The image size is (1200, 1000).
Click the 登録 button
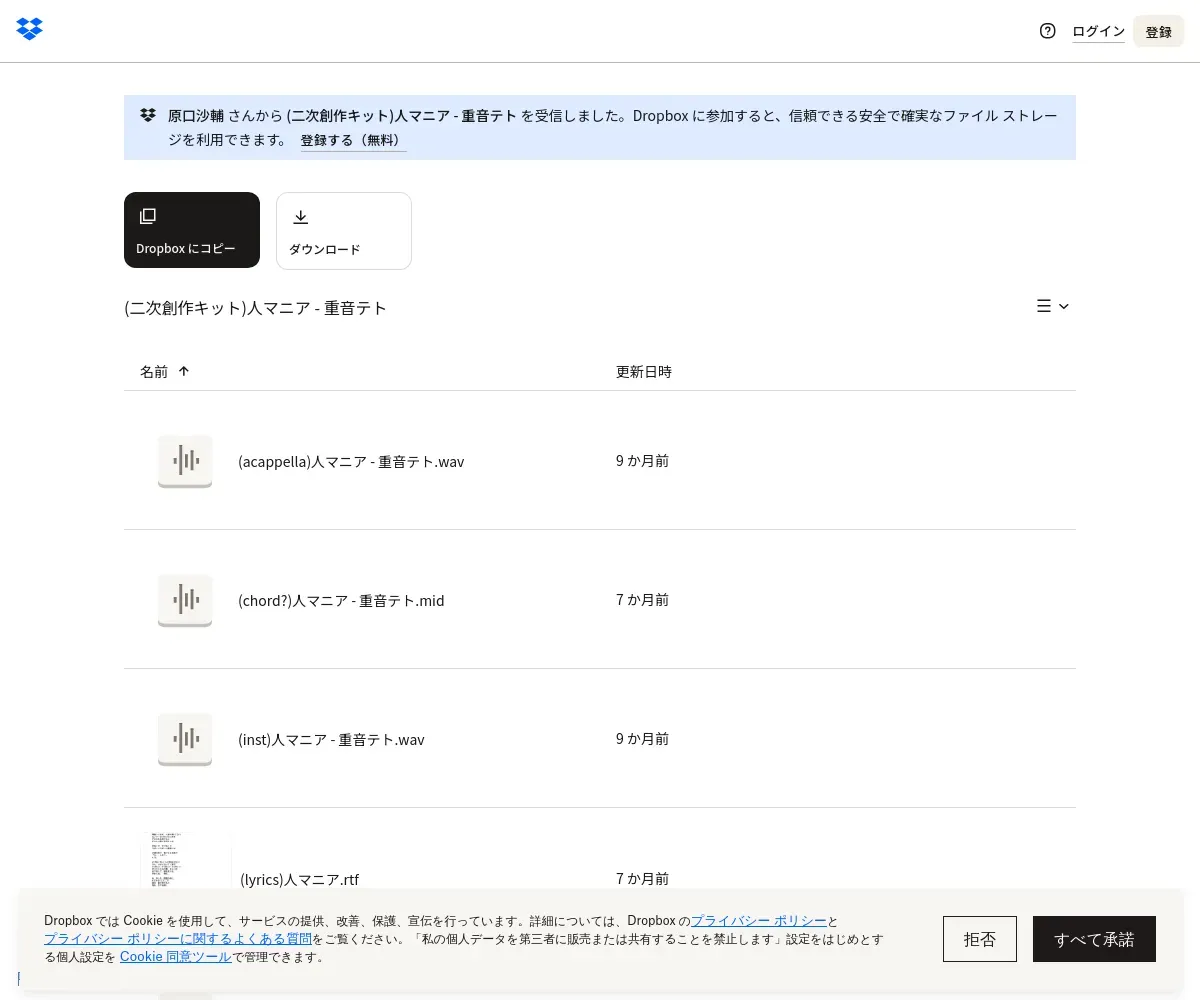pyautogui.click(x=1158, y=31)
